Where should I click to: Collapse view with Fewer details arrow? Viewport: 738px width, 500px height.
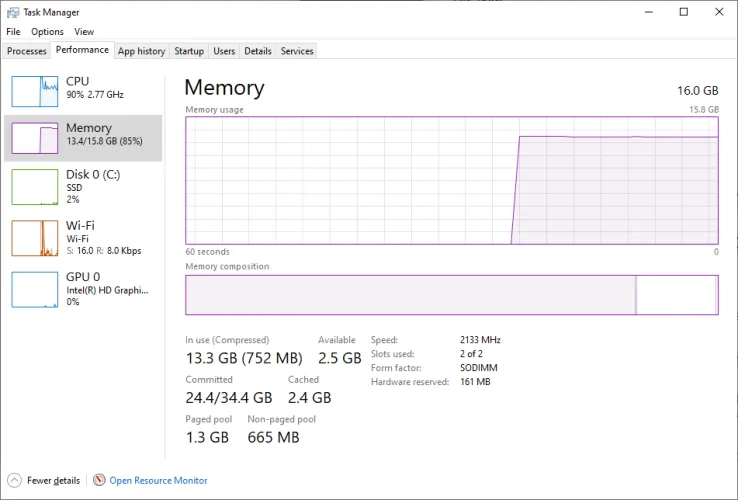[14, 480]
